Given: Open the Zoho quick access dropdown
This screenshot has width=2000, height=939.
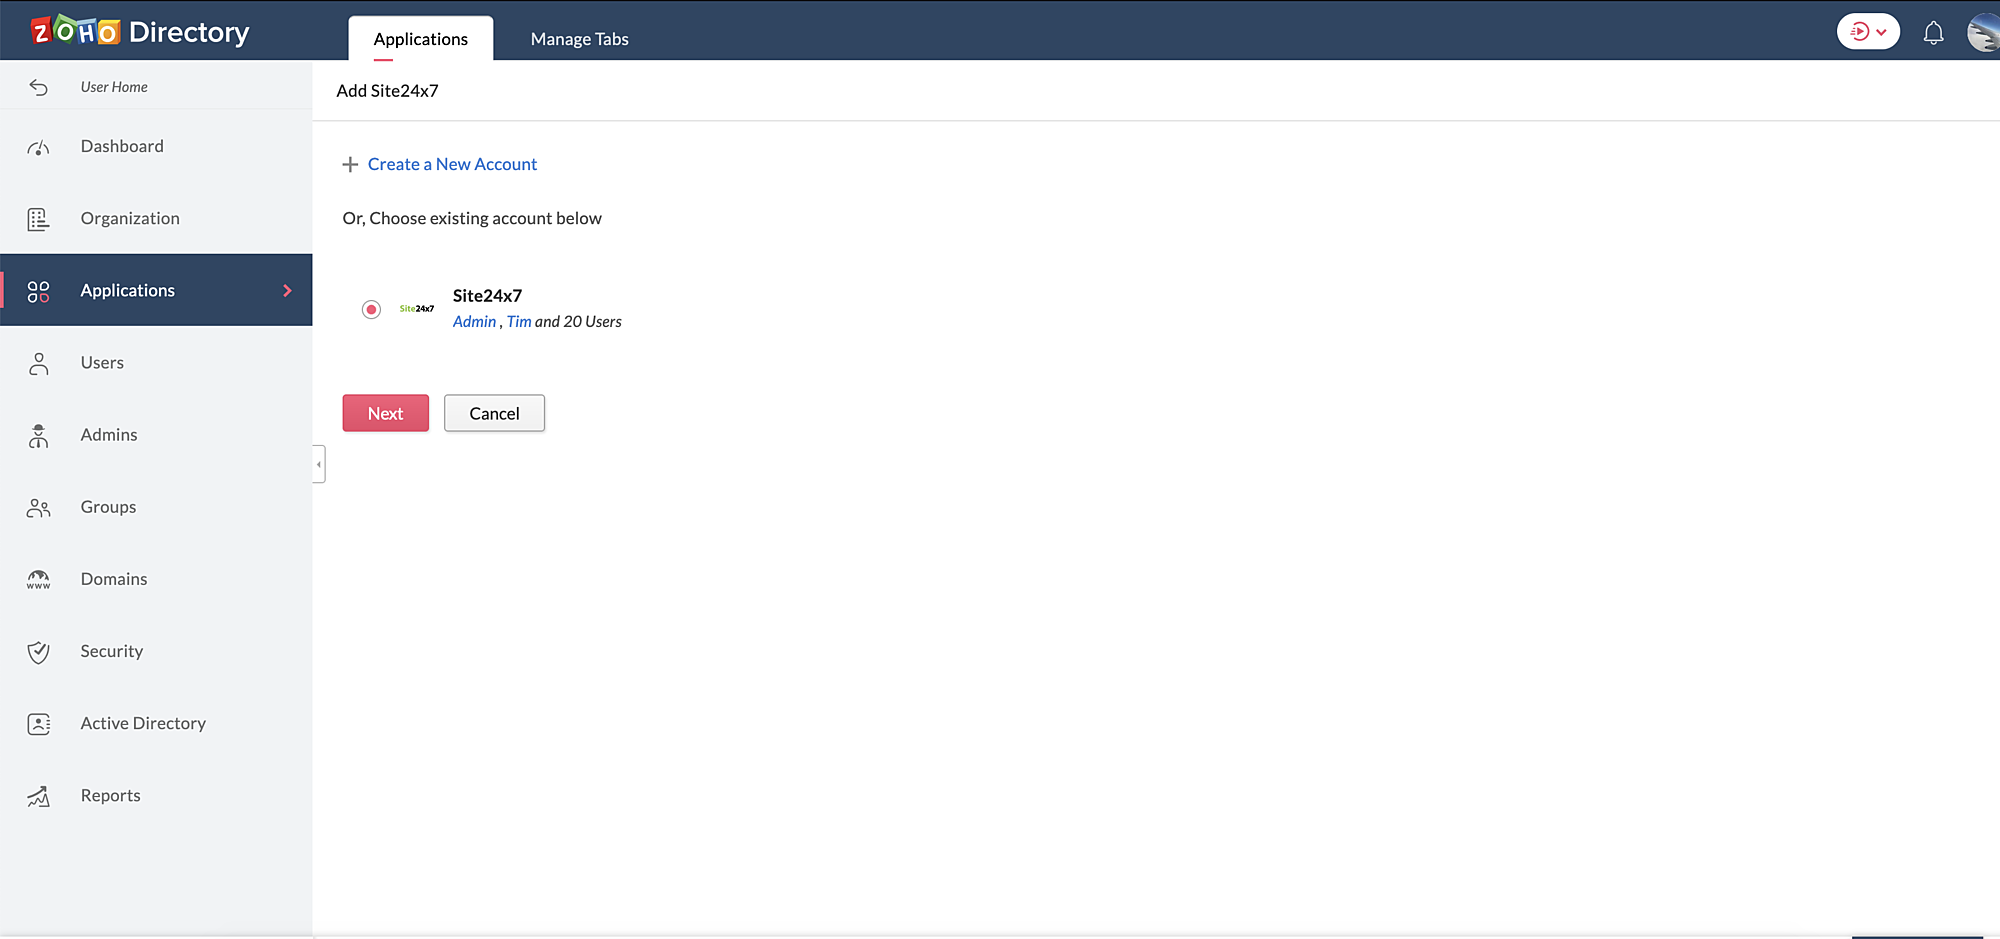Looking at the screenshot, I should pyautogui.click(x=1868, y=31).
